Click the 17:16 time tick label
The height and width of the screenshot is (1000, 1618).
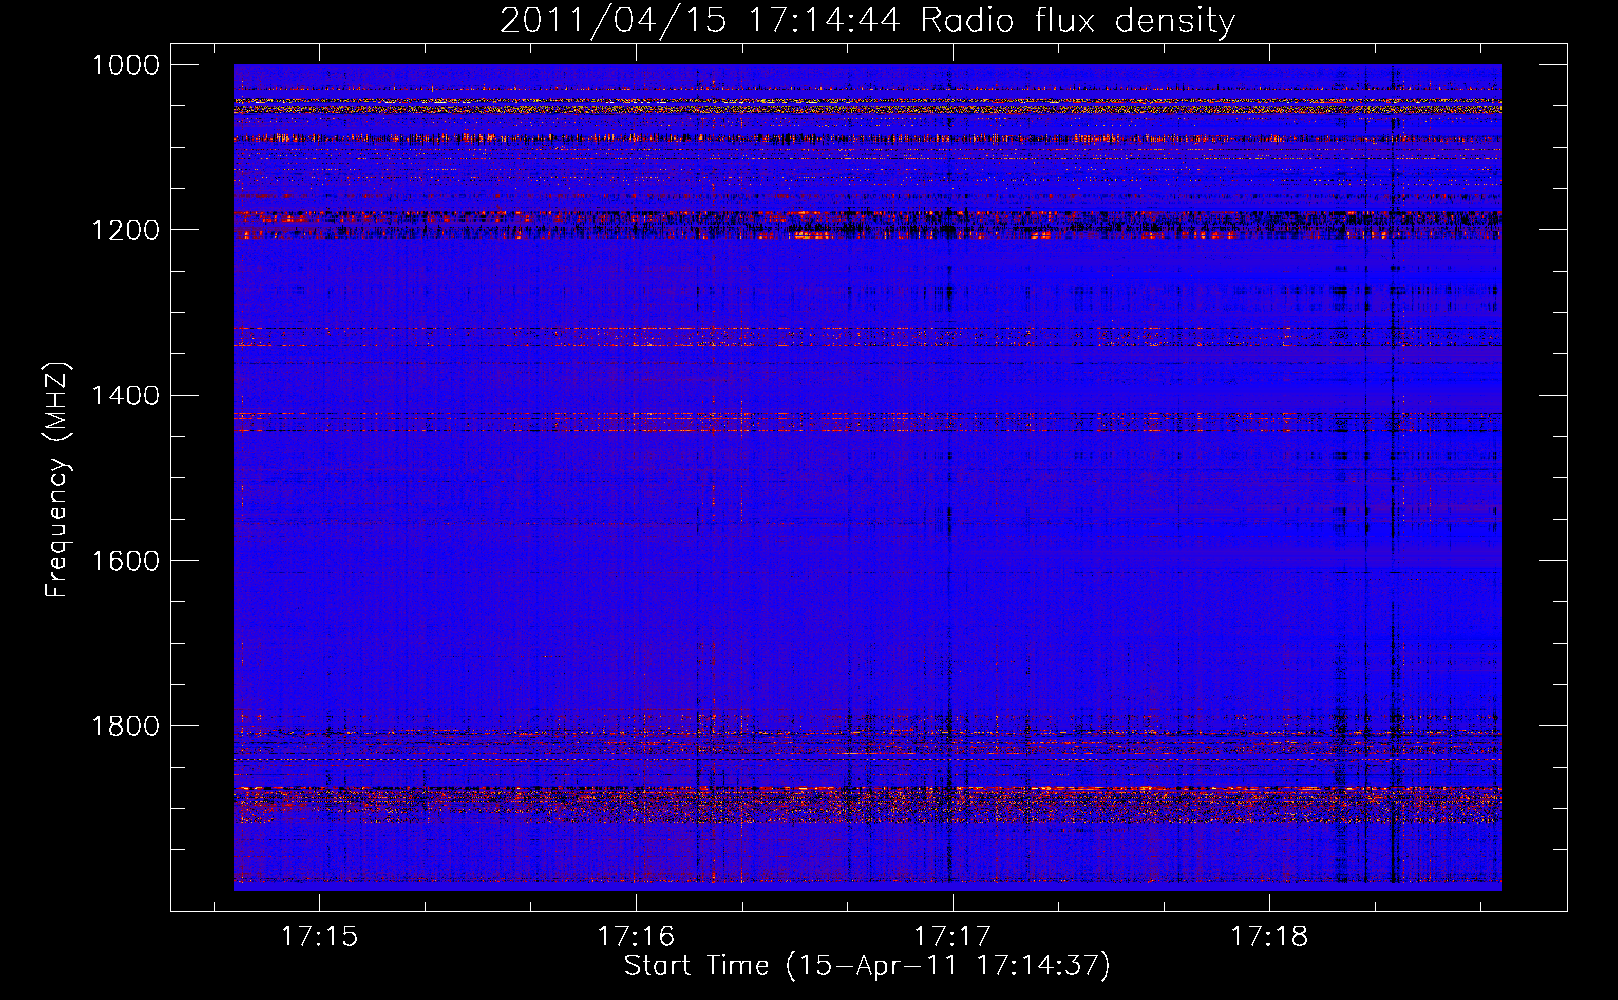[636, 936]
